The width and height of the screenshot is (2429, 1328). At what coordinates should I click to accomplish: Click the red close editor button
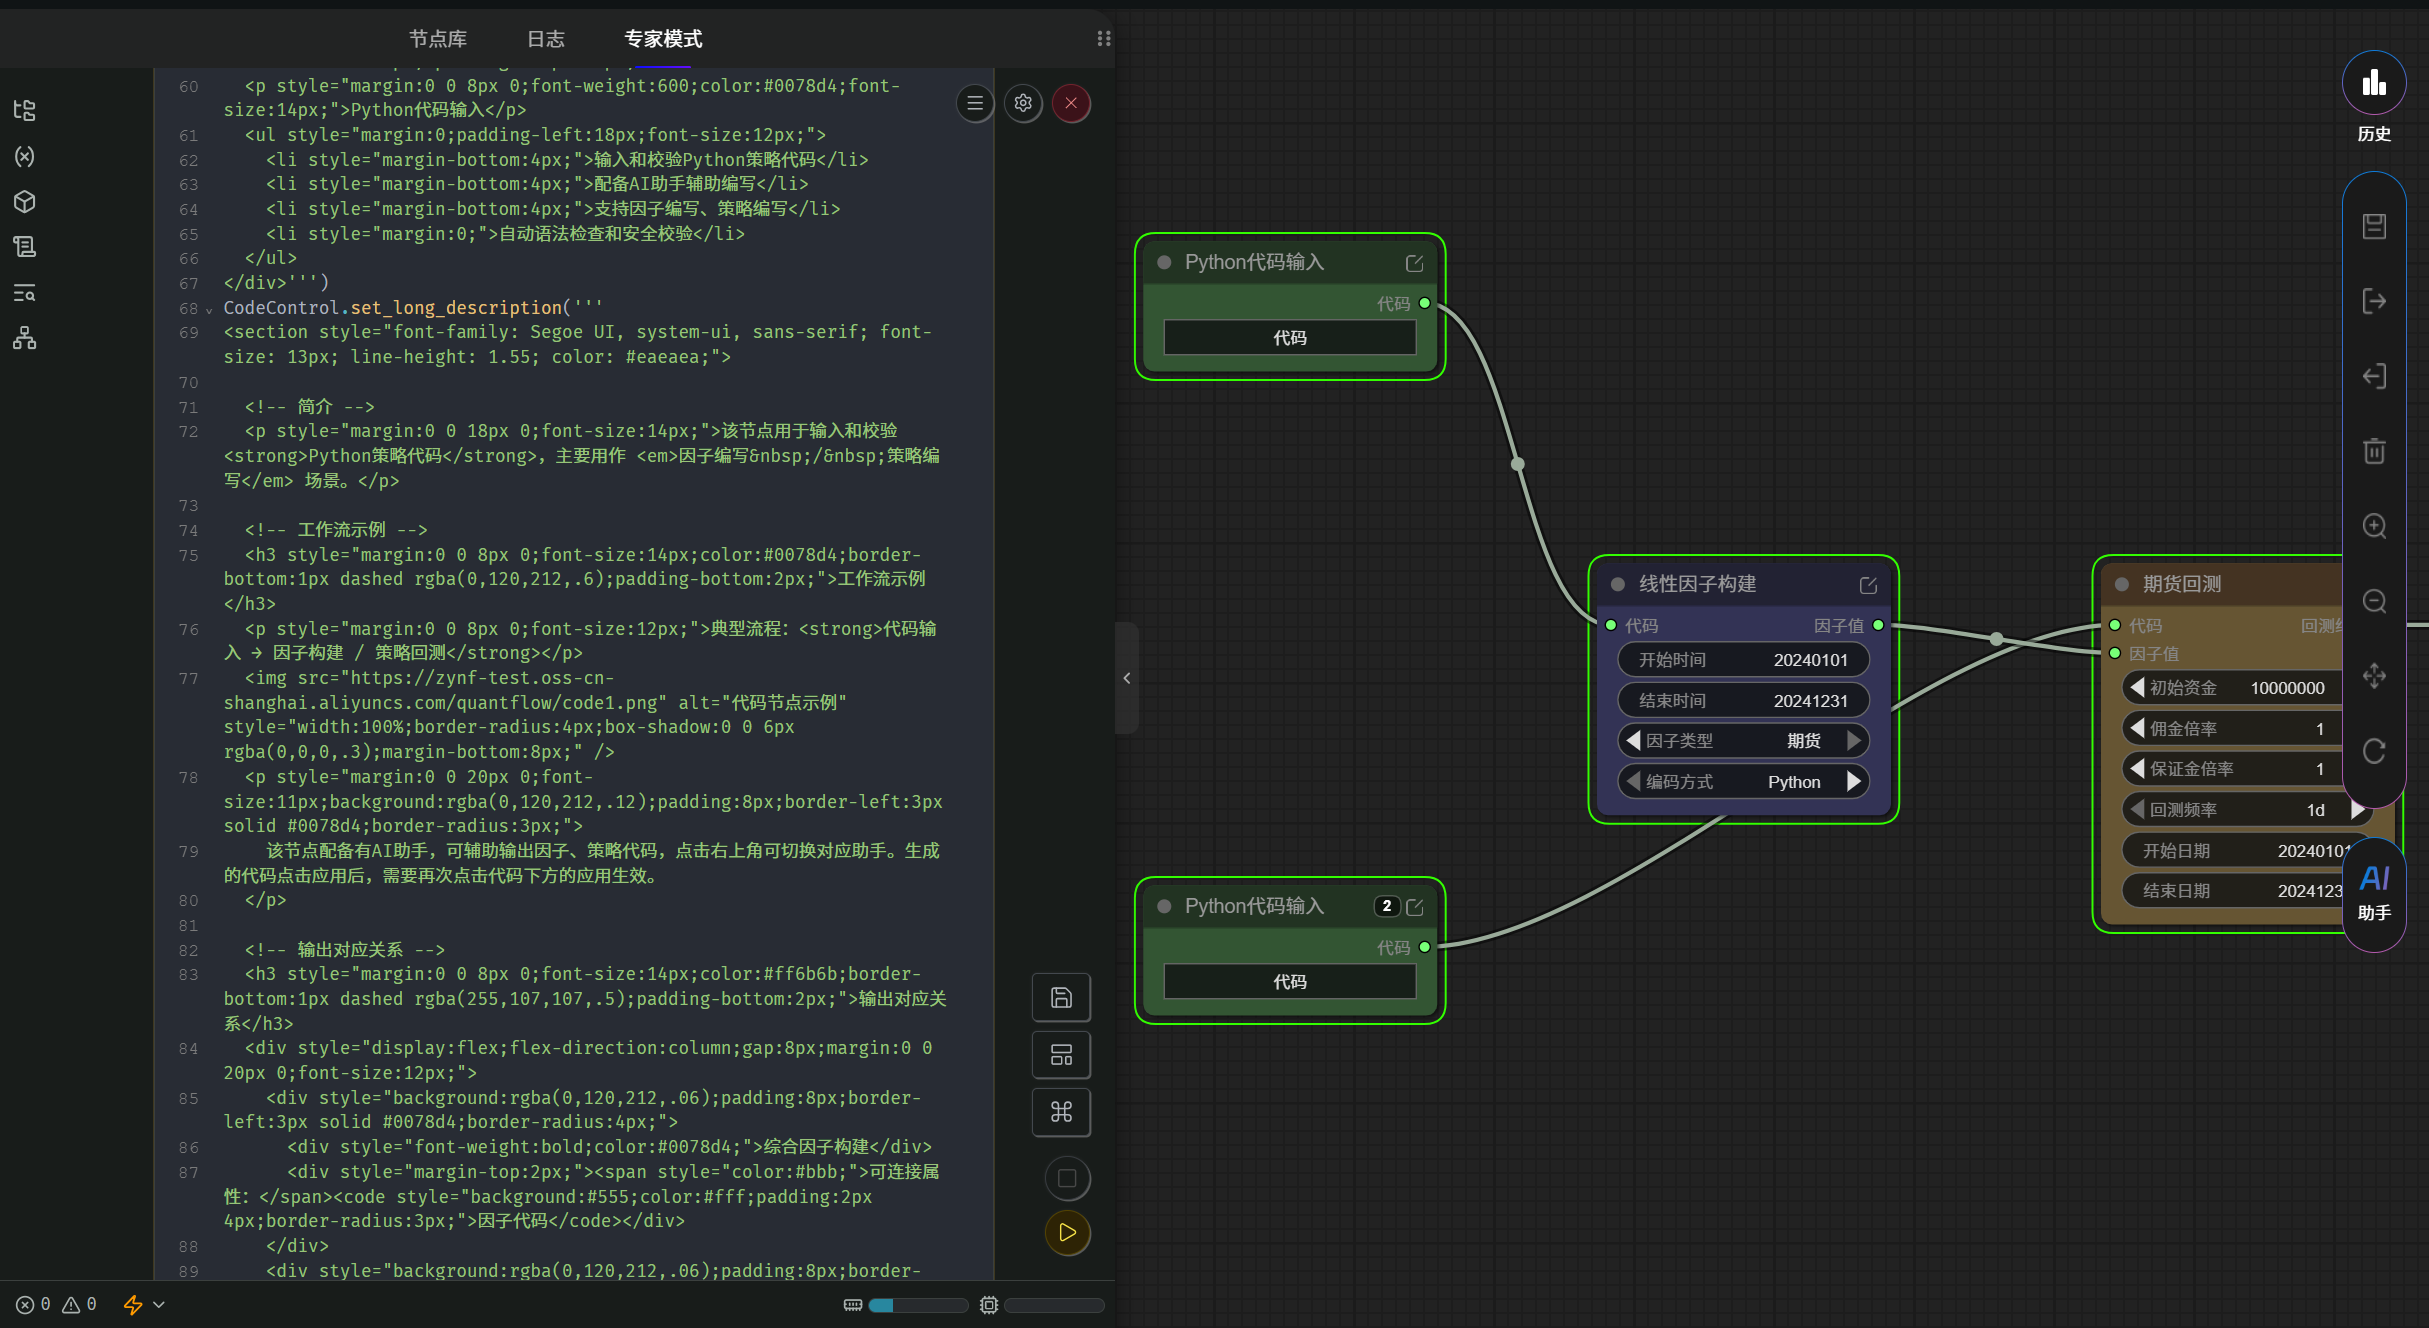pos(1071,103)
